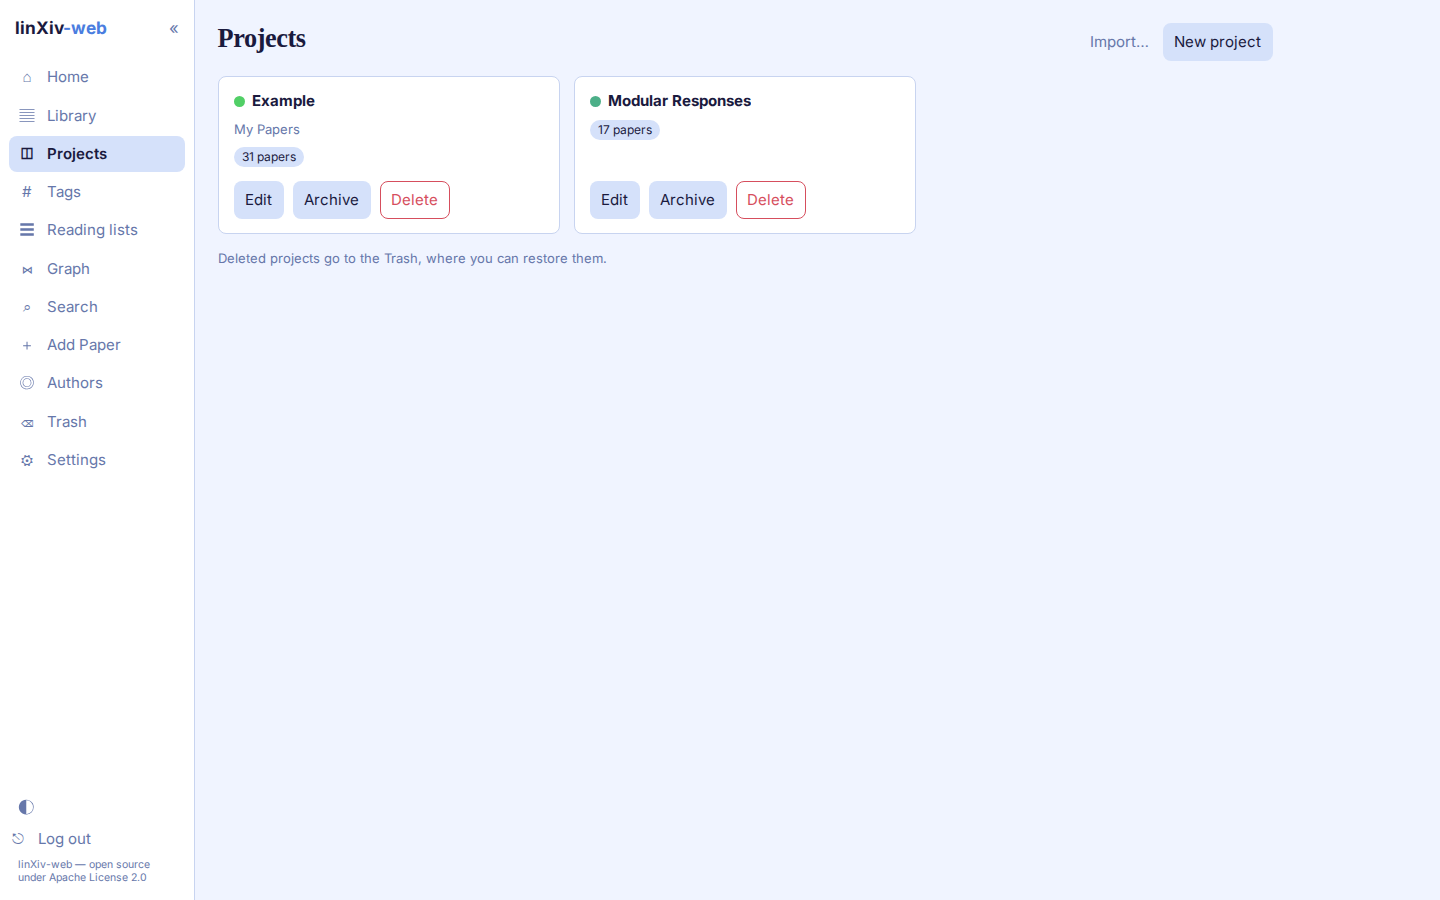Open the Search page
This screenshot has height=900, width=1440.
click(x=97, y=307)
